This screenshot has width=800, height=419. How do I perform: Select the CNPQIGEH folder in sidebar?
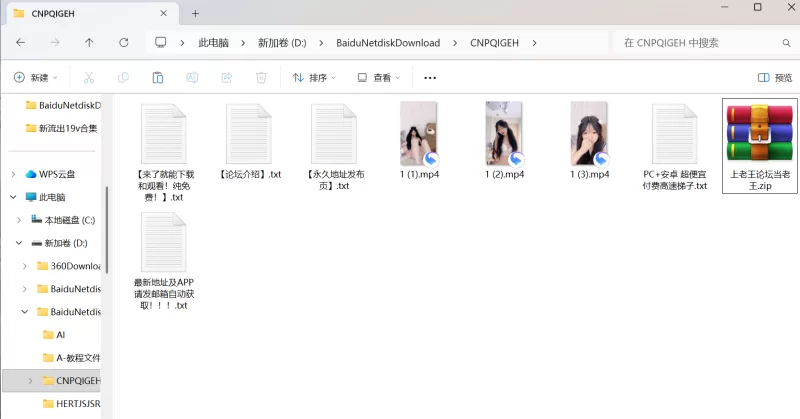point(72,381)
